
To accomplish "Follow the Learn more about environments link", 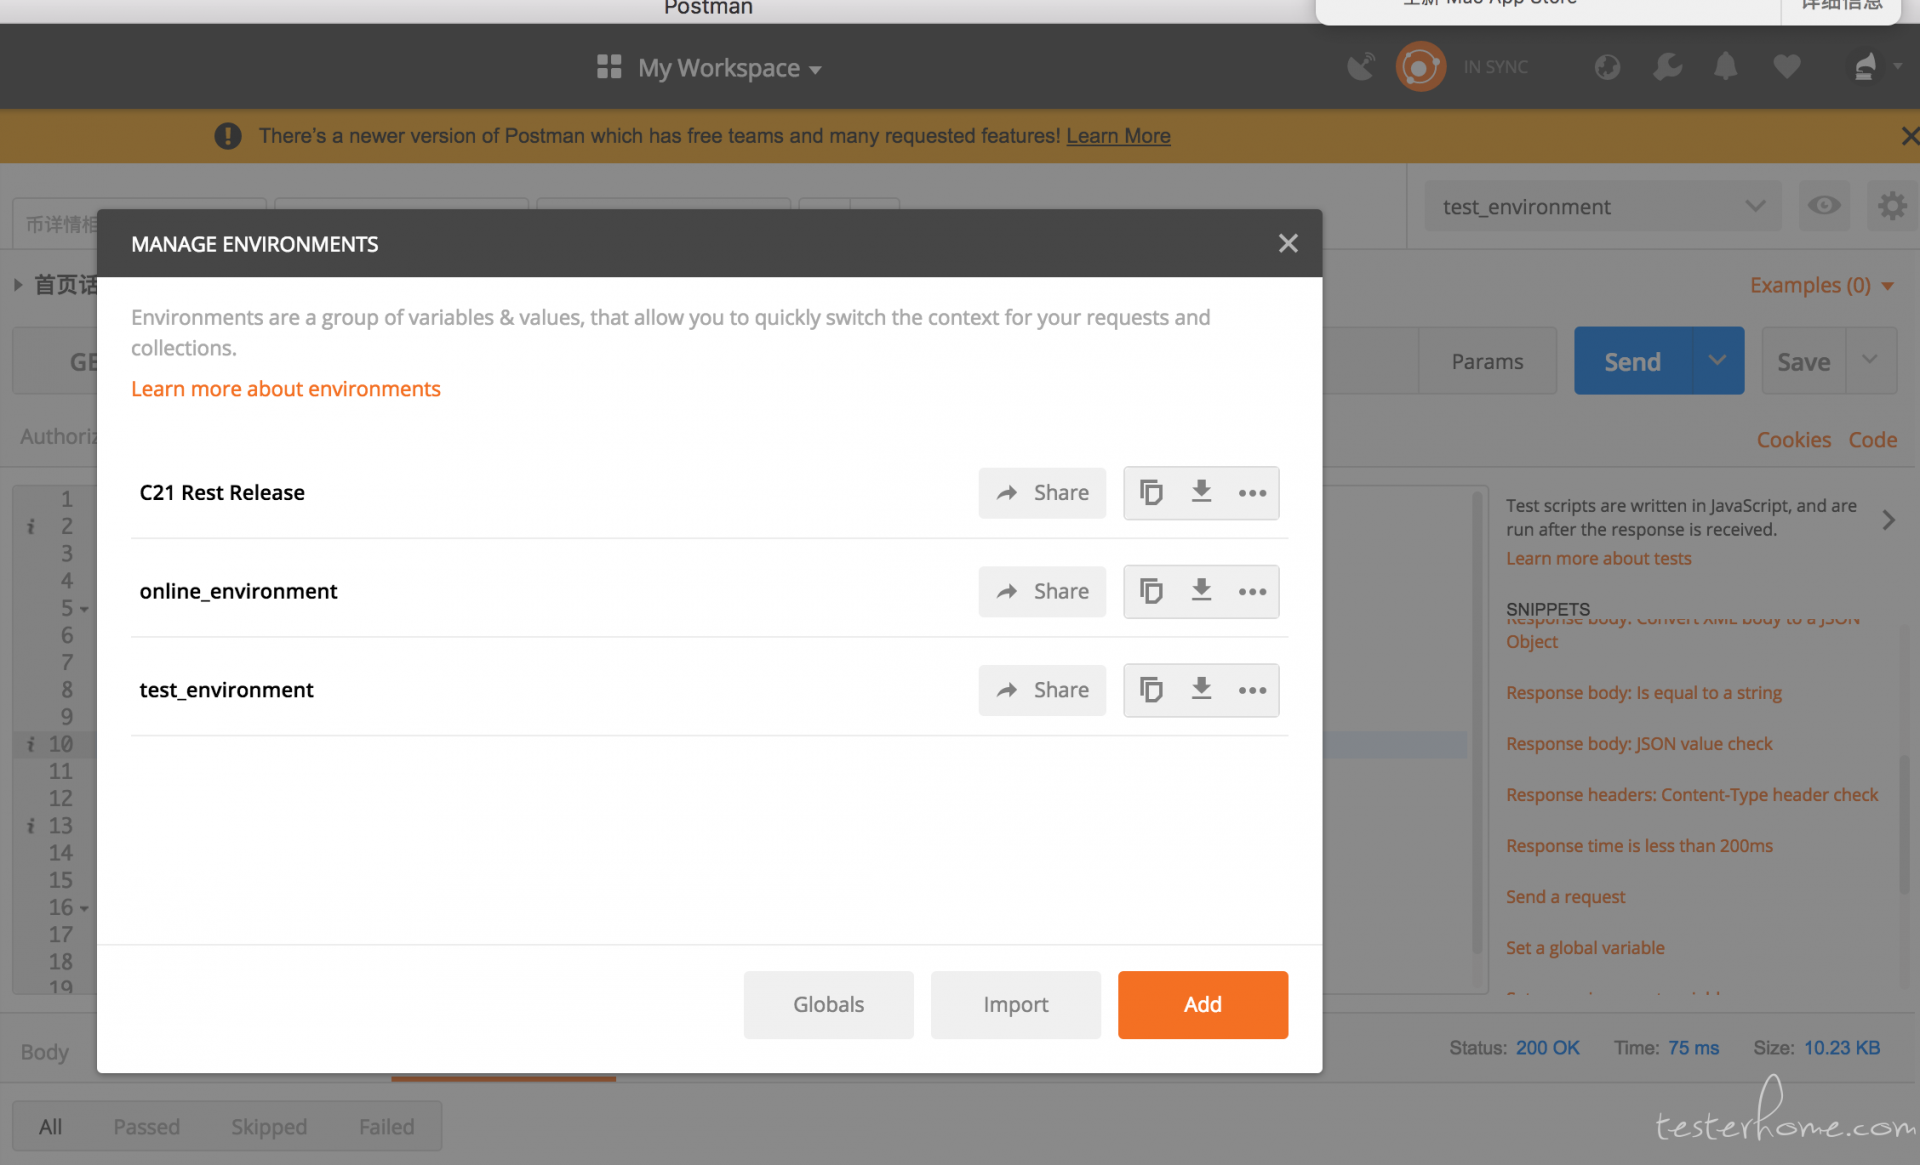I will click(x=286, y=388).
